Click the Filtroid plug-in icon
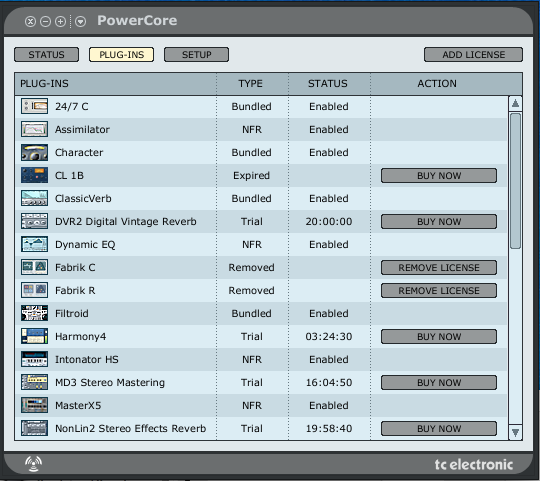The image size is (540, 481). click(34, 313)
